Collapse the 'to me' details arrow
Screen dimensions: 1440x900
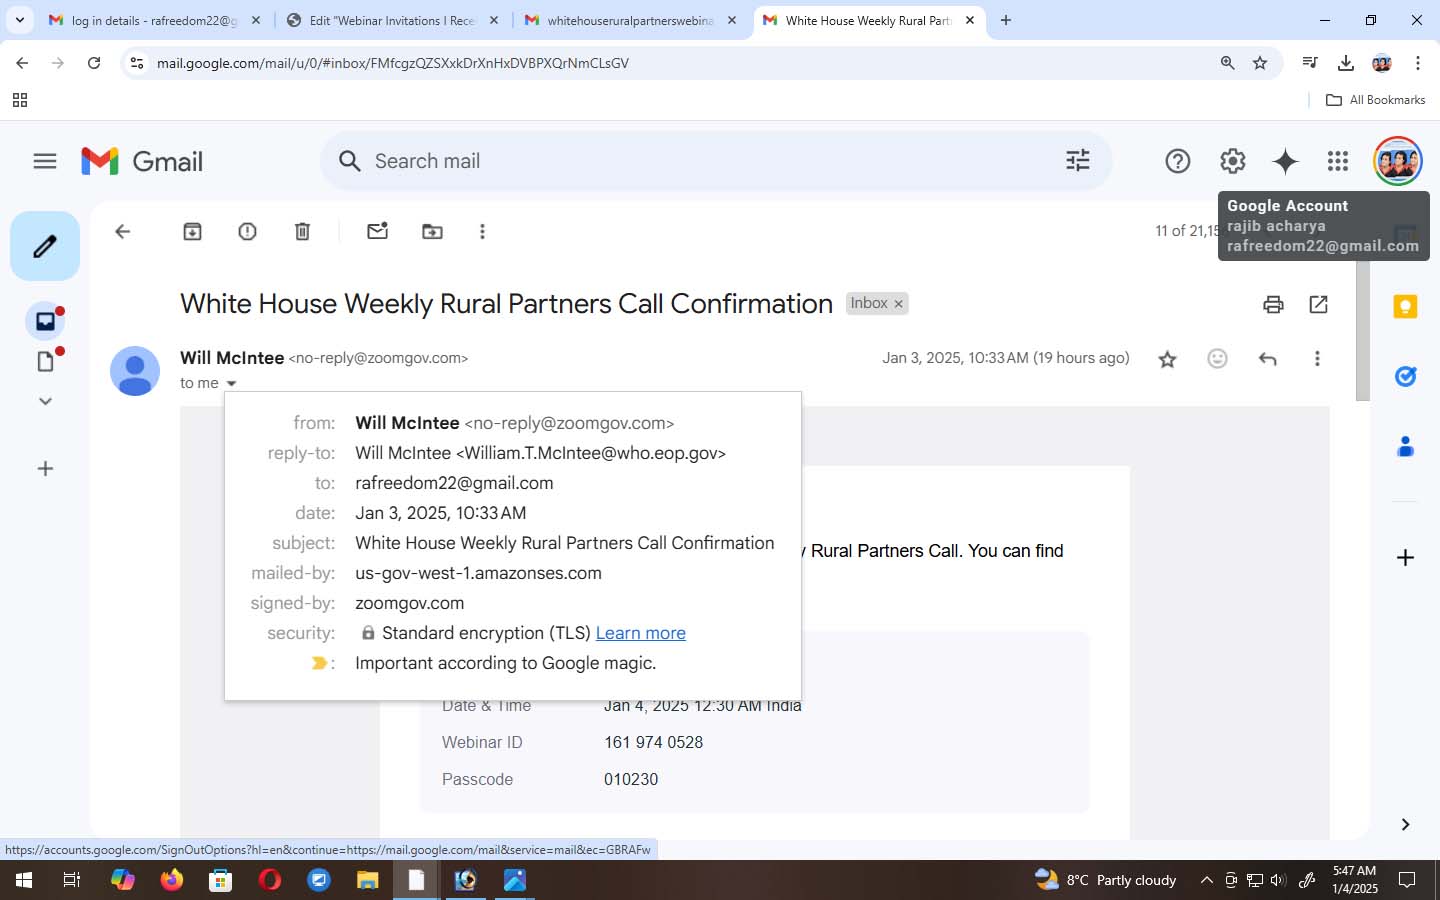[231, 384]
